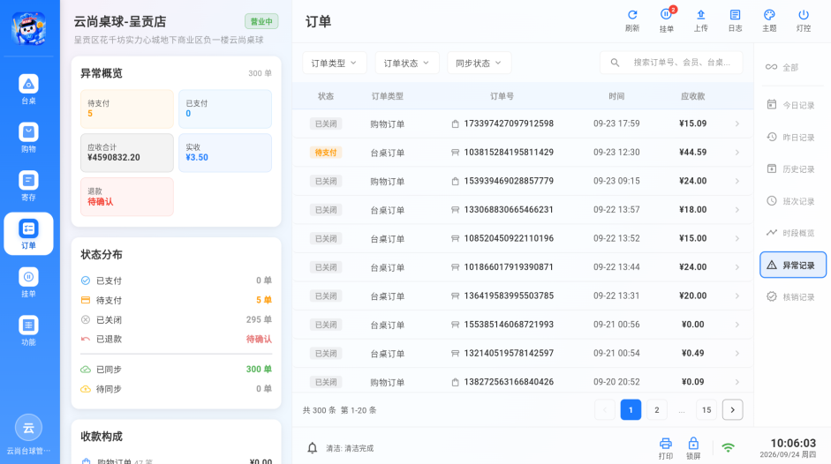Open details arrow for order 155385146068721993
Image resolution: width=831 pixels, height=464 pixels.
tap(737, 324)
